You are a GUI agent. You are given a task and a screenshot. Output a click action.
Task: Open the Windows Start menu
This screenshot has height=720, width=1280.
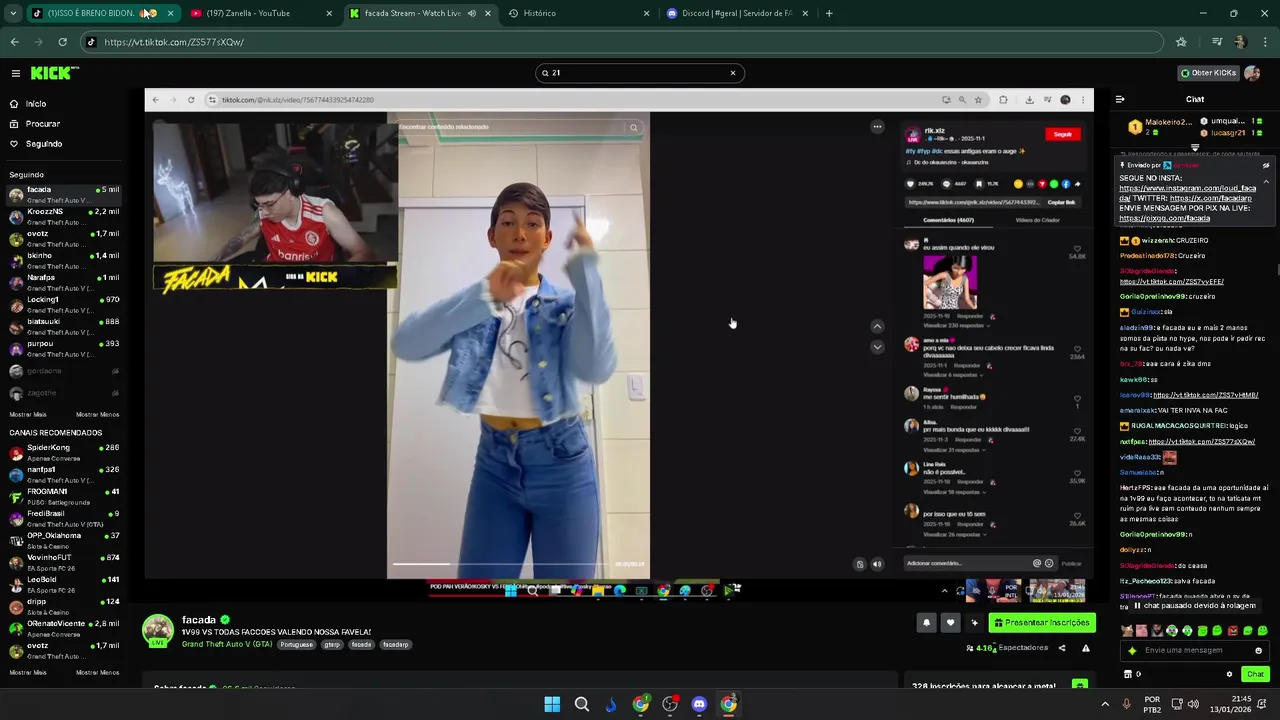click(x=552, y=704)
